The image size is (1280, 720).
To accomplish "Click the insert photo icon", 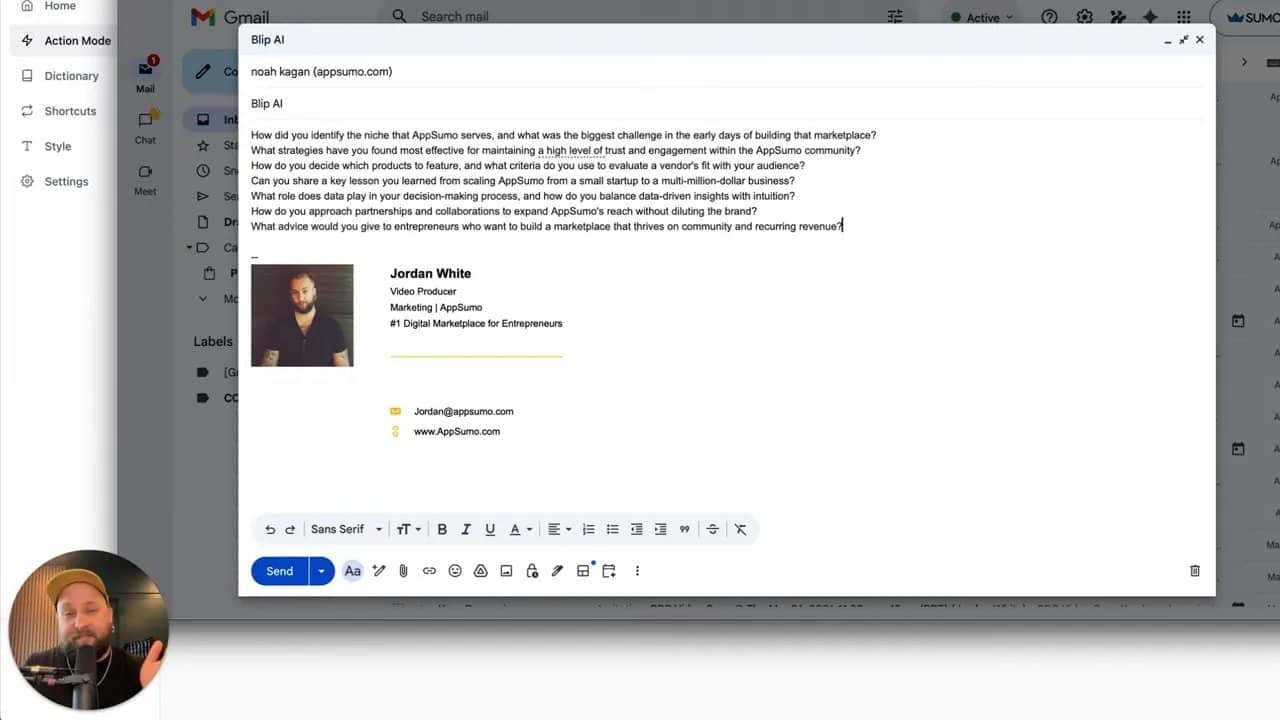I will pyautogui.click(x=506, y=571).
